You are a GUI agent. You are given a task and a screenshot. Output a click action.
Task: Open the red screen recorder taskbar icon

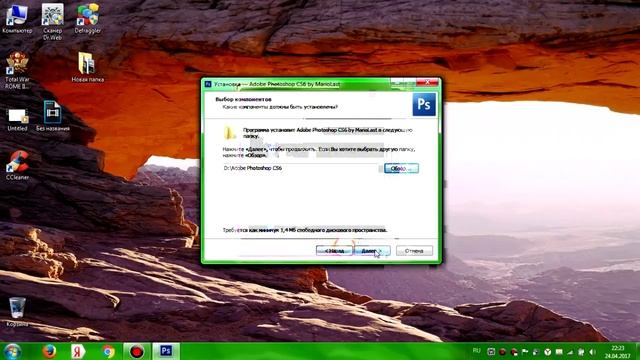[137, 351]
